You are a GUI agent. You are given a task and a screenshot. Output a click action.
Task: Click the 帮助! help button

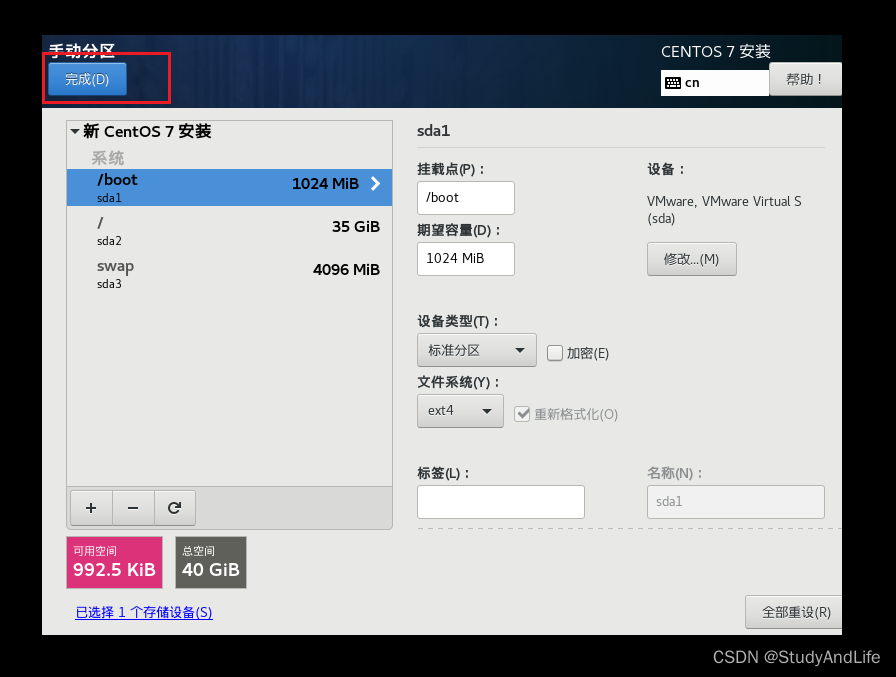point(805,79)
